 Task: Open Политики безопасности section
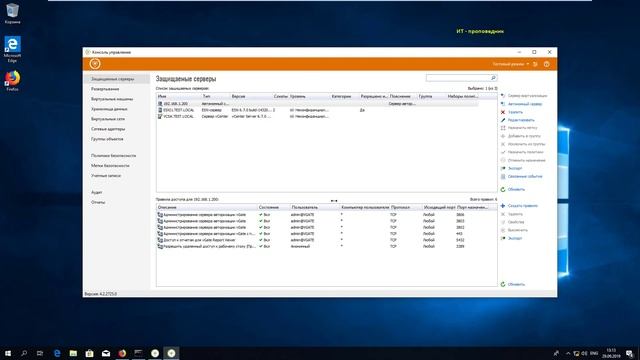click(x=113, y=156)
